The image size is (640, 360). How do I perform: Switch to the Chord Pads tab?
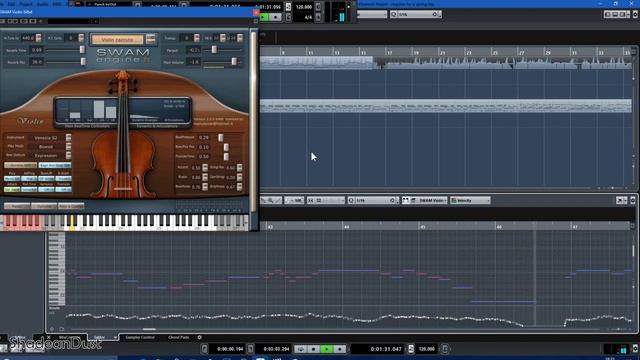[x=178, y=337]
